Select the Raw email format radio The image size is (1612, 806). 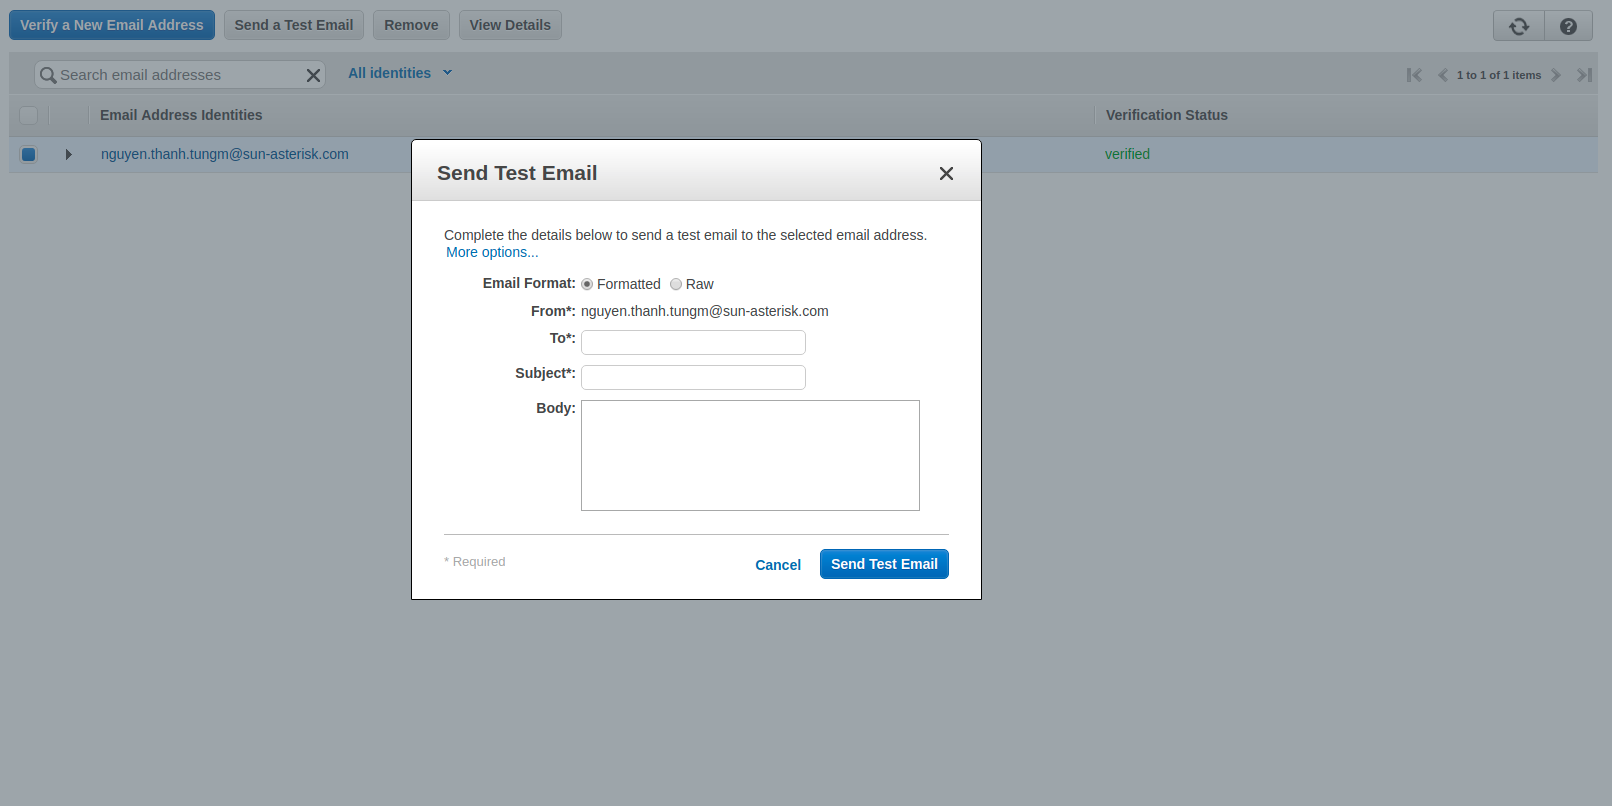click(676, 284)
